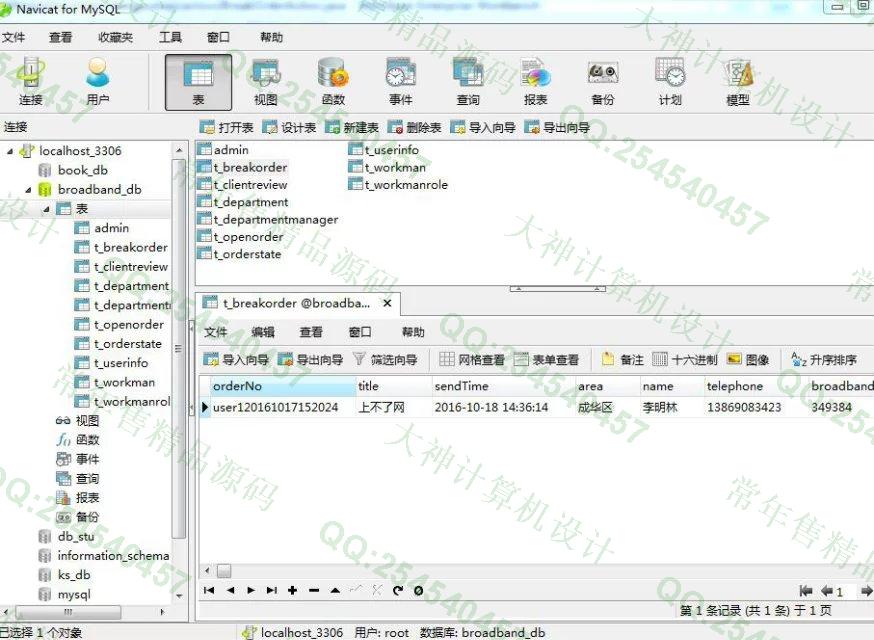Viewport: 874px width, 640px height.
Task: Select book_db in connection tree
Action: (x=82, y=170)
